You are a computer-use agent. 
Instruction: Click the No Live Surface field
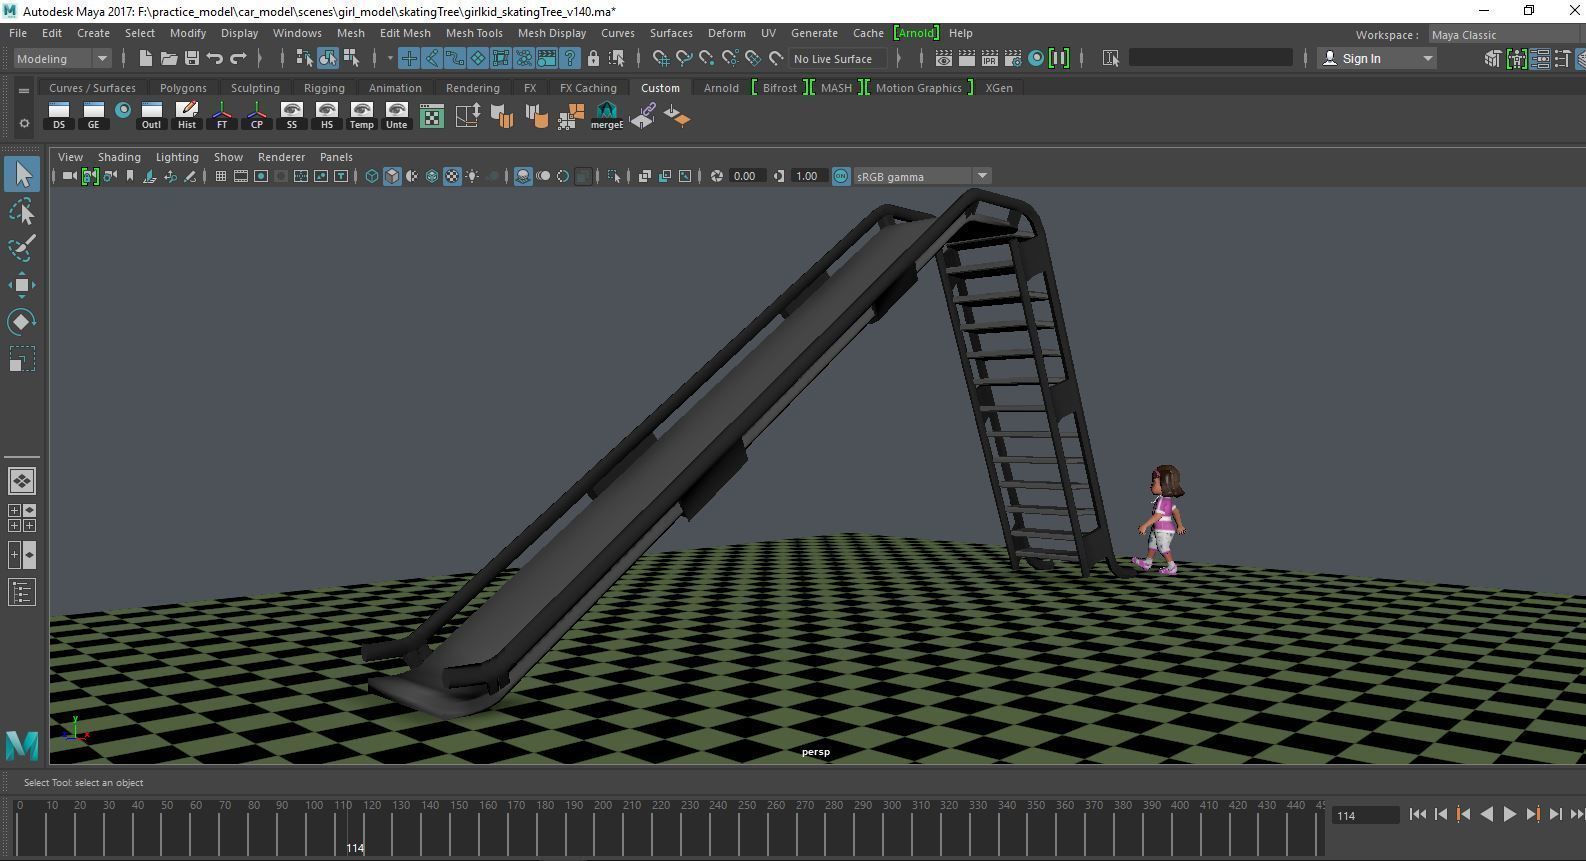coord(838,58)
